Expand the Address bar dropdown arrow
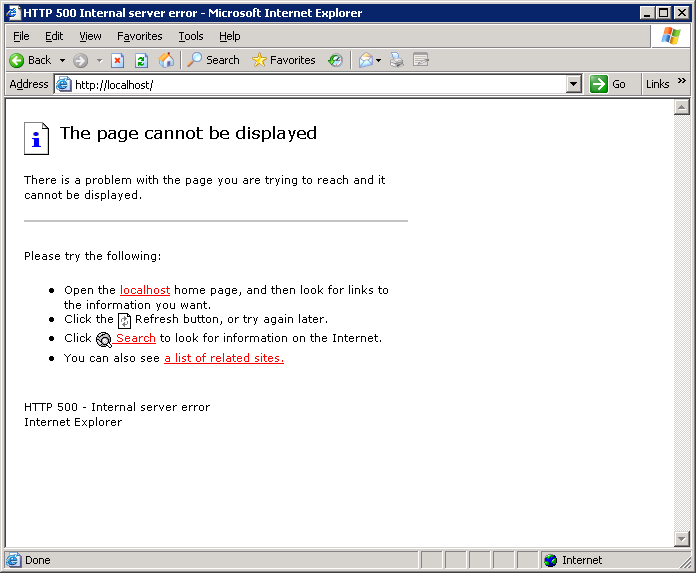The height and width of the screenshot is (573, 696). coord(573,85)
